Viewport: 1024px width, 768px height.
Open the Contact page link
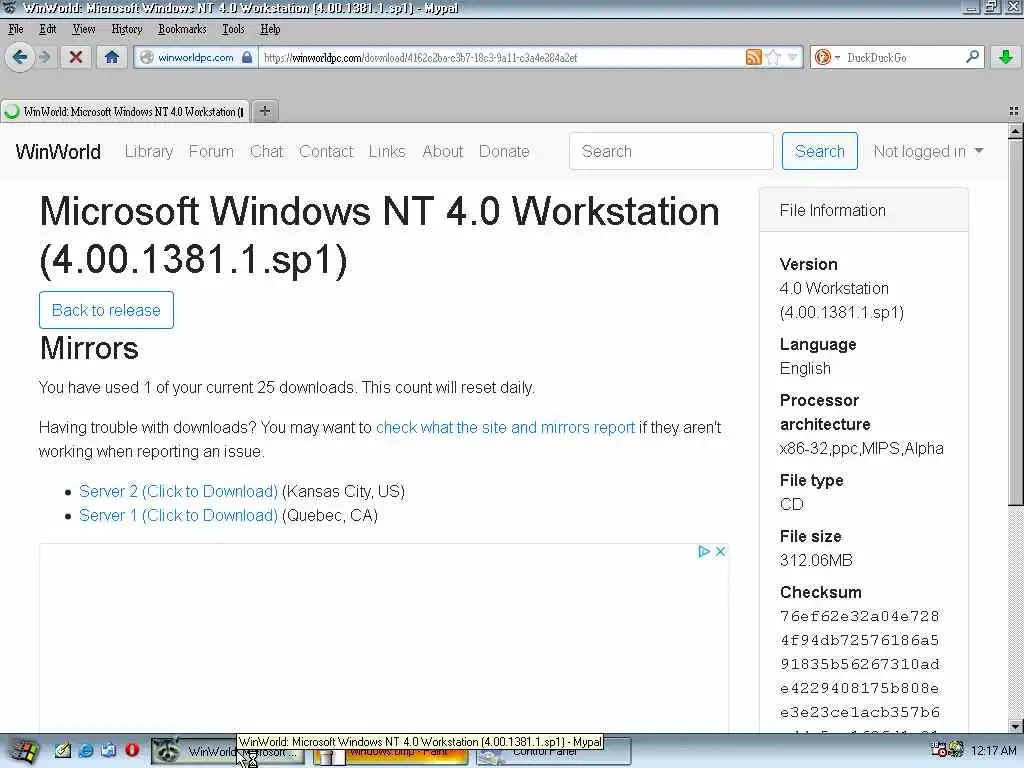click(326, 152)
